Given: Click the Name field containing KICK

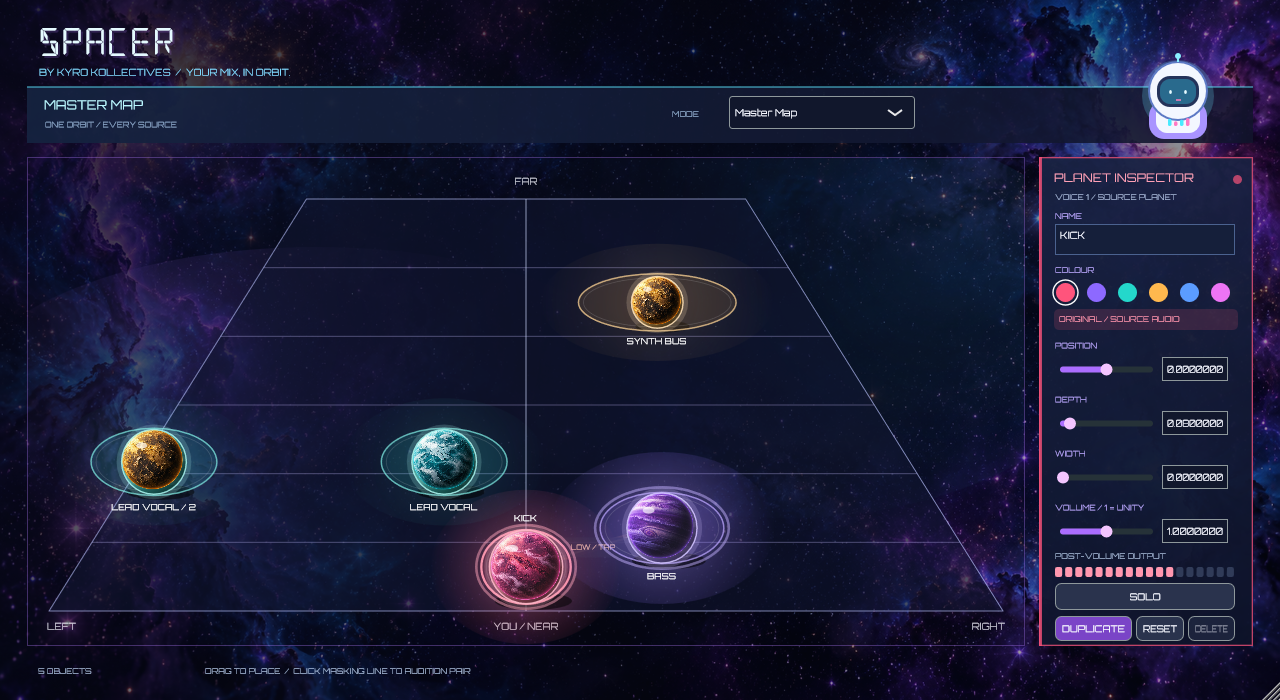Looking at the screenshot, I should pyautogui.click(x=1145, y=239).
